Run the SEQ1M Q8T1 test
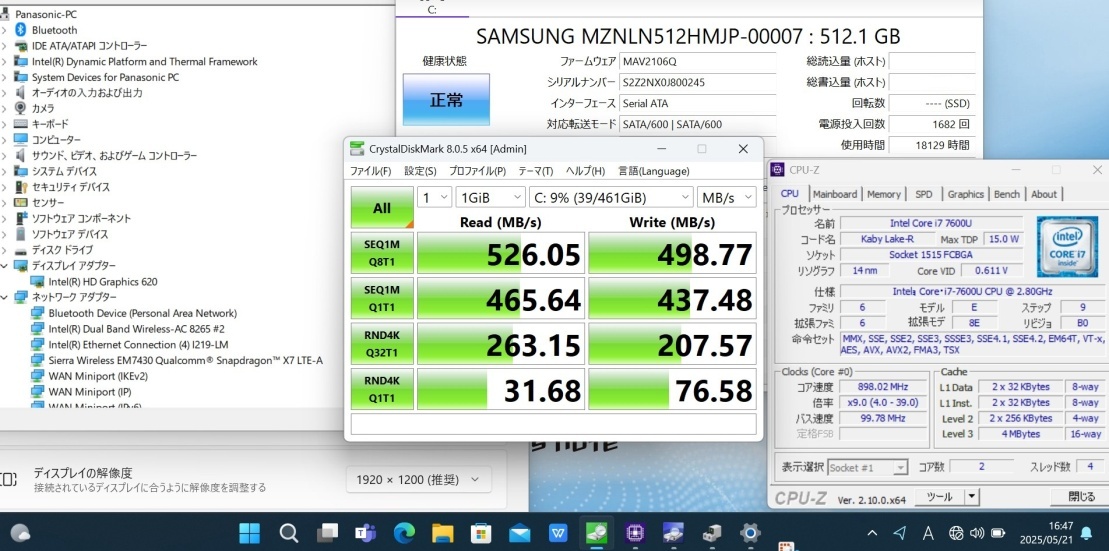The image size is (1109, 551). [382, 253]
